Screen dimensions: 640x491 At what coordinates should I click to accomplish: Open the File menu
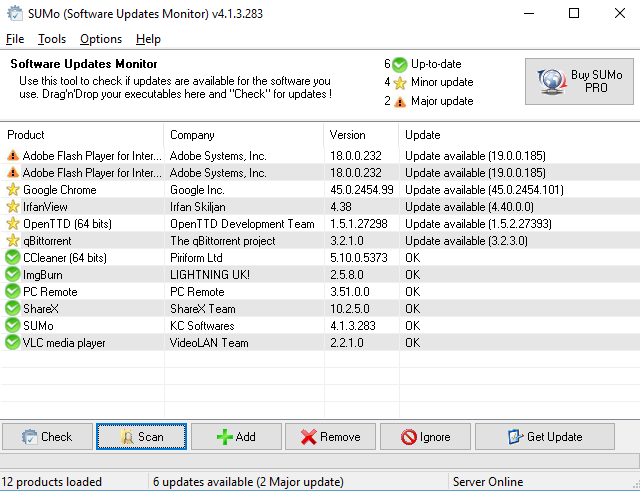(15, 39)
